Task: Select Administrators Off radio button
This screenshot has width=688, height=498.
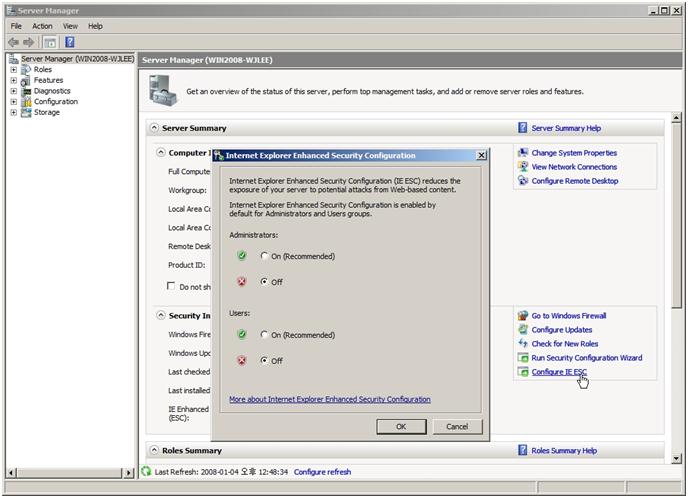Action: [x=264, y=282]
